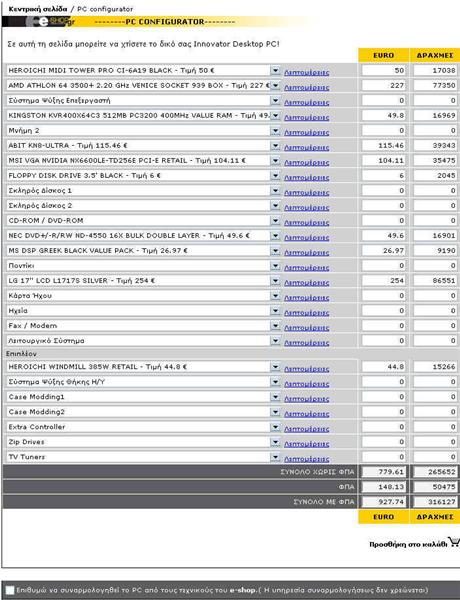Click the euro price field showing 26.97
Image resolution: width=460 pixels, height=600 pixels.
click(x=383, y=251)
